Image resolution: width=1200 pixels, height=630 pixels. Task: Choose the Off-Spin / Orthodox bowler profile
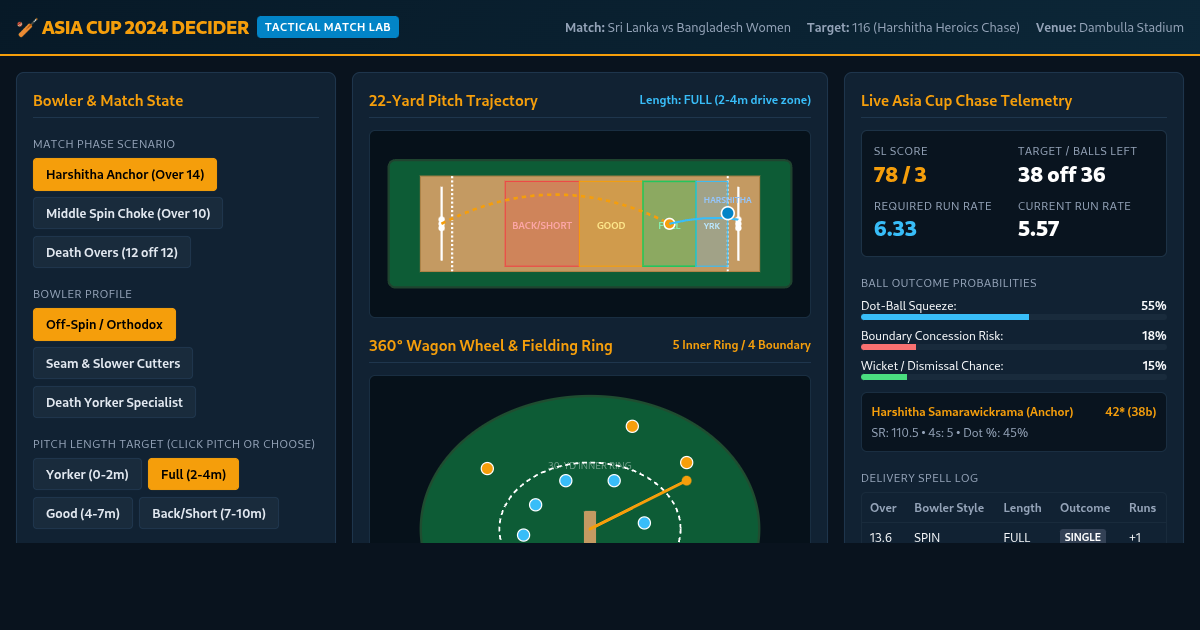(104, 324)
